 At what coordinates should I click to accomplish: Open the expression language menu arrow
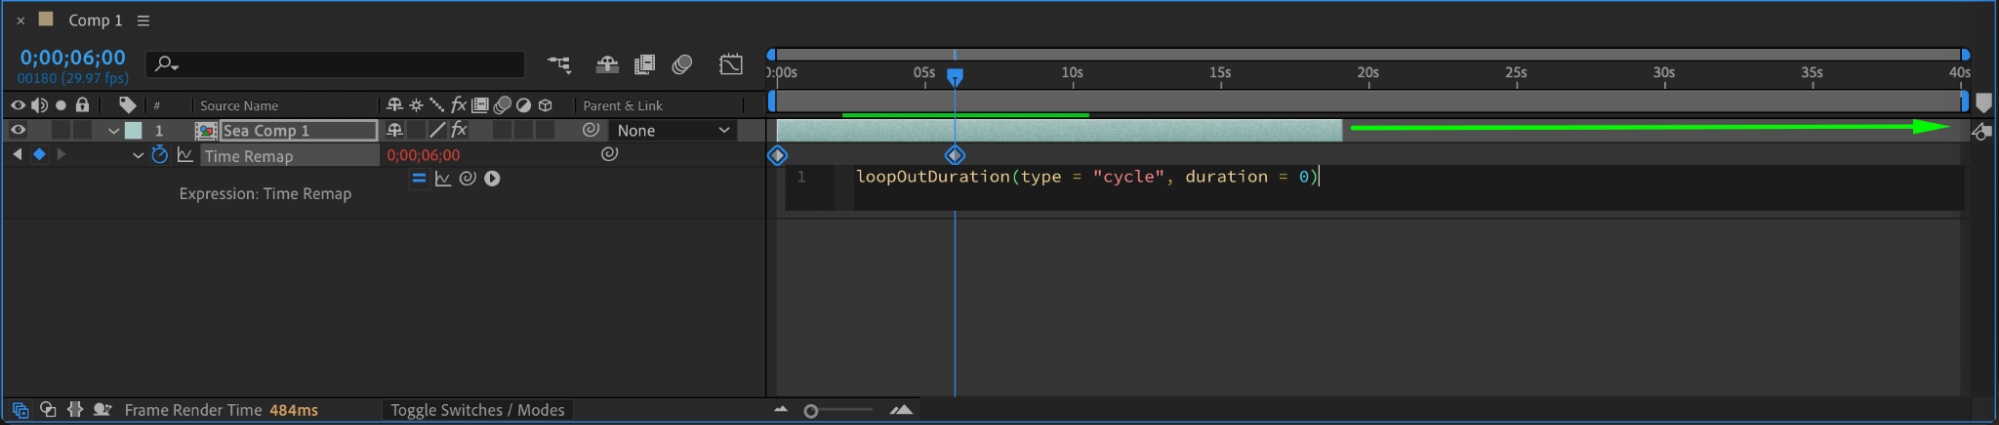(492, 179)
